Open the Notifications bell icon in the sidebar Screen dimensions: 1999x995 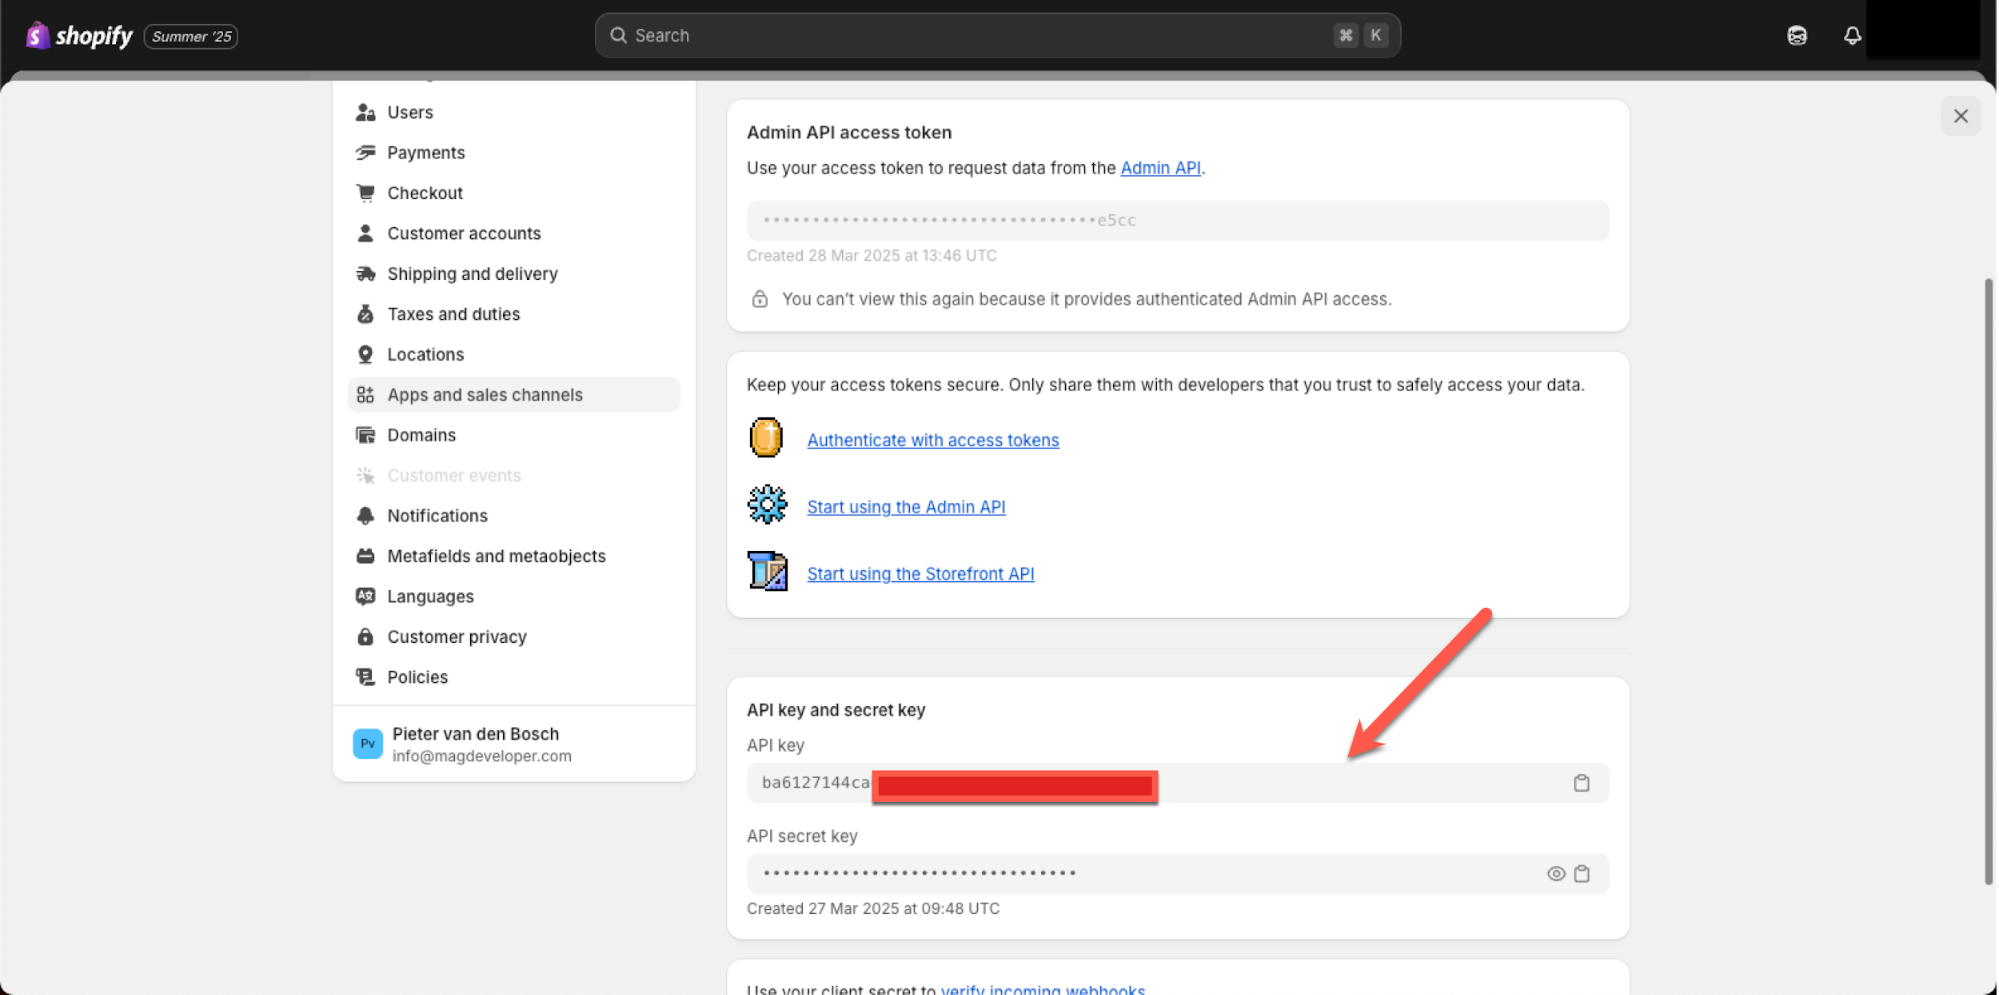(366, 515)
